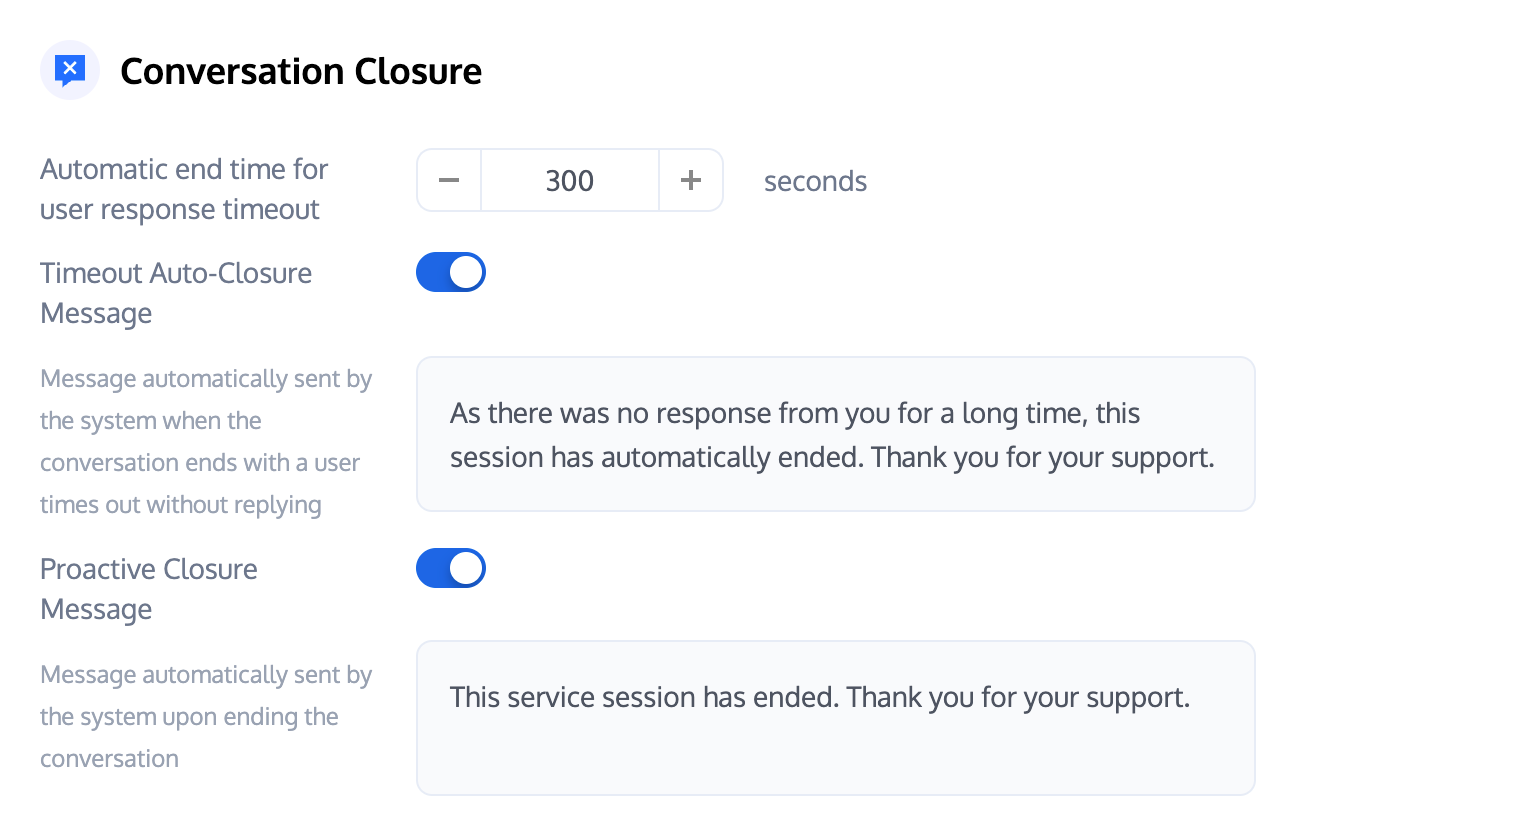Click the timeout field showing 300
The image size is (1534, 830).
(x=569, y=181)
